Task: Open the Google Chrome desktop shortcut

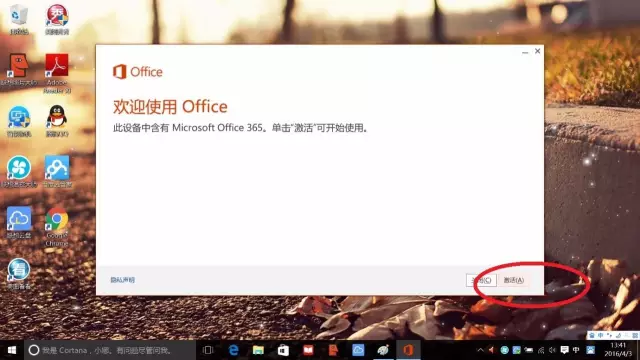Action: (x=57, y=227)
